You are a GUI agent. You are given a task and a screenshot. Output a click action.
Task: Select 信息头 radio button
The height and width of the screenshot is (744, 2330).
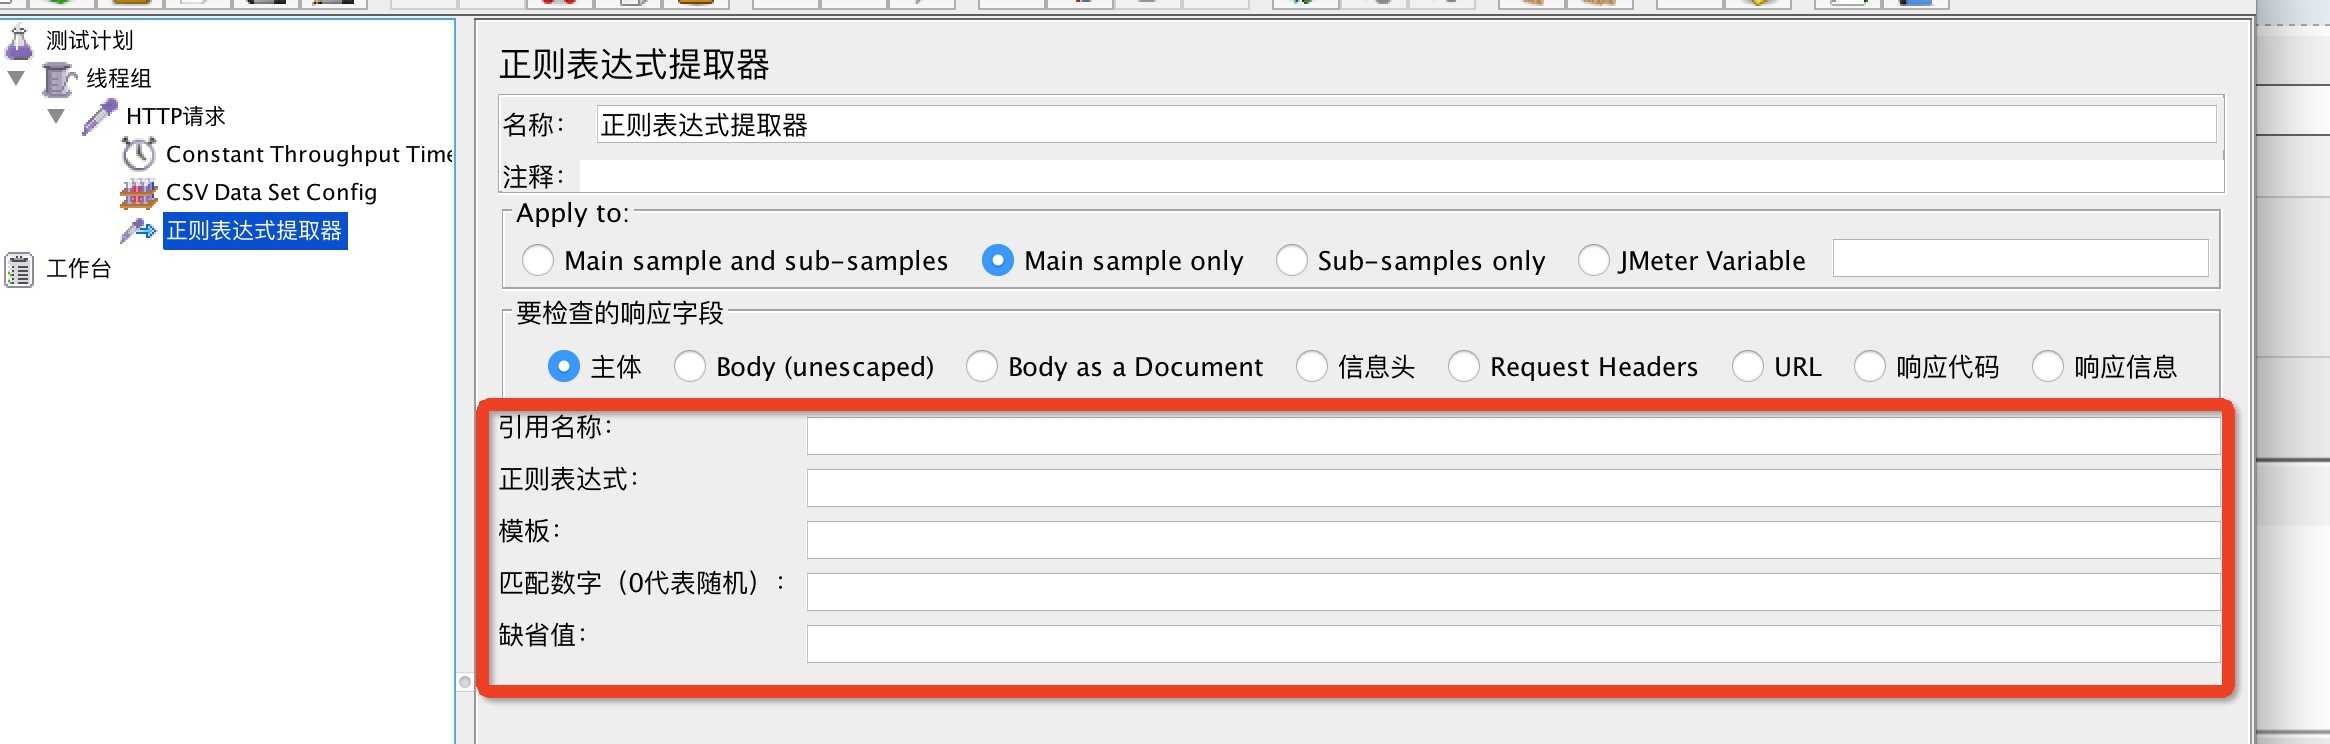point(1312,367)
